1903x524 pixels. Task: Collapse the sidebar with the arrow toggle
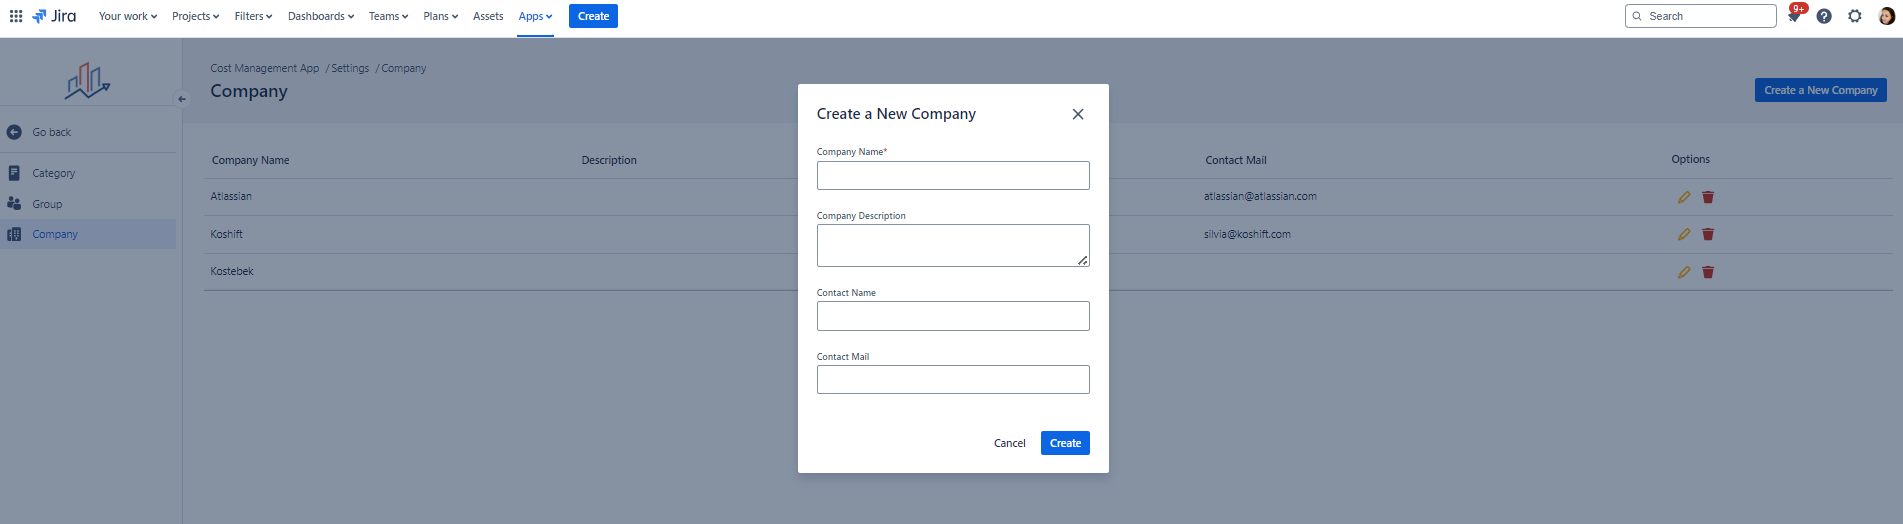point(182,99)
